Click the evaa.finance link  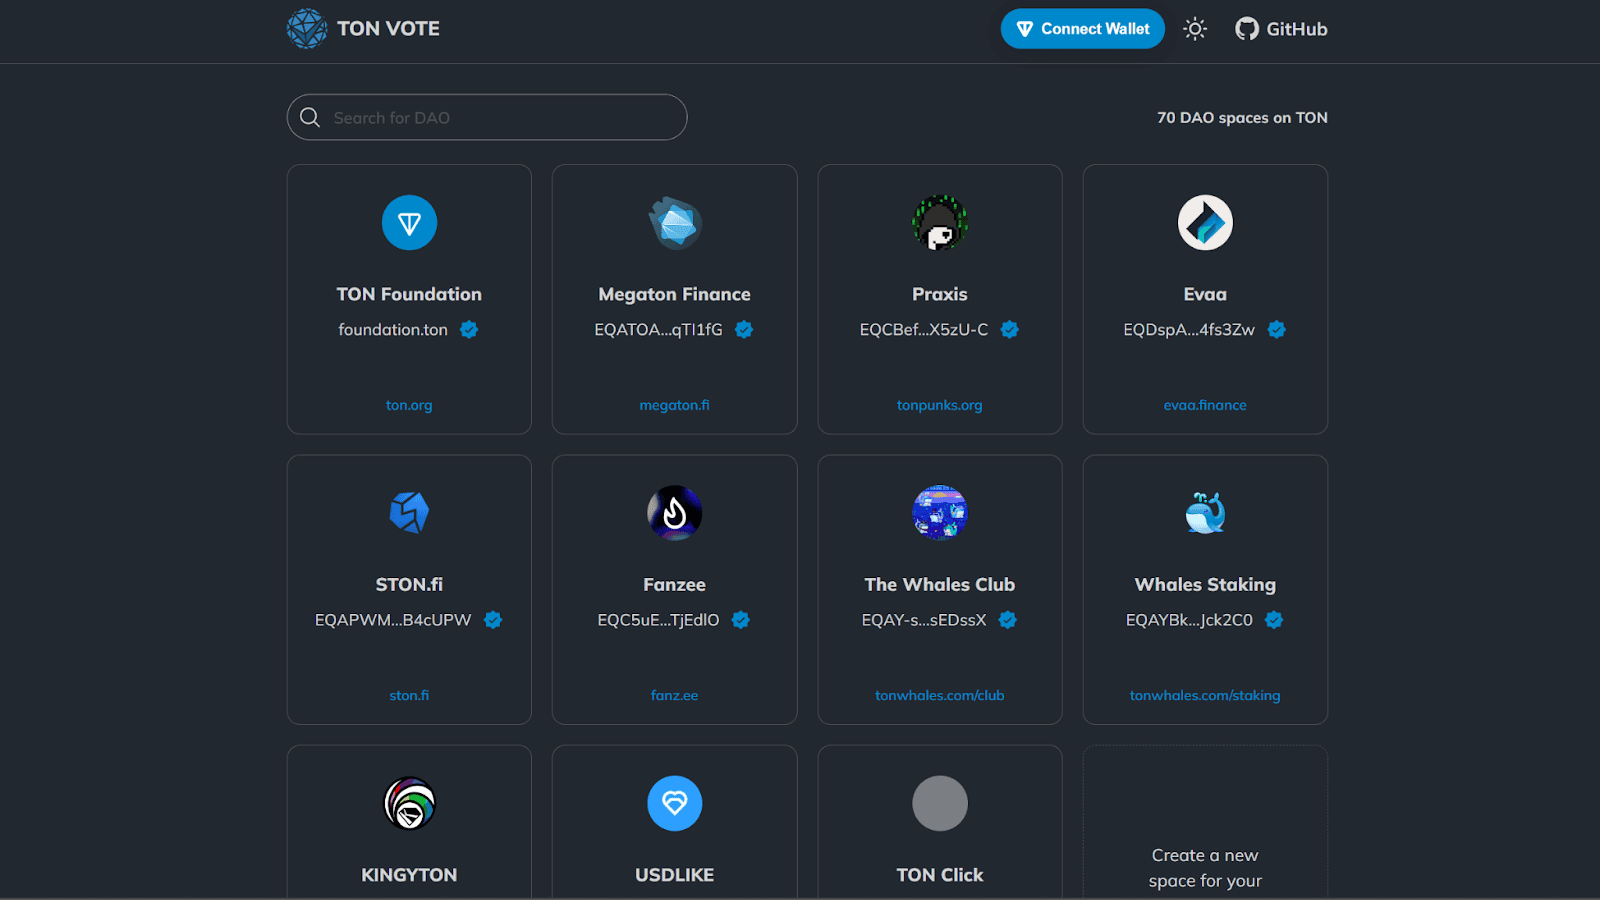[1205, 405]
